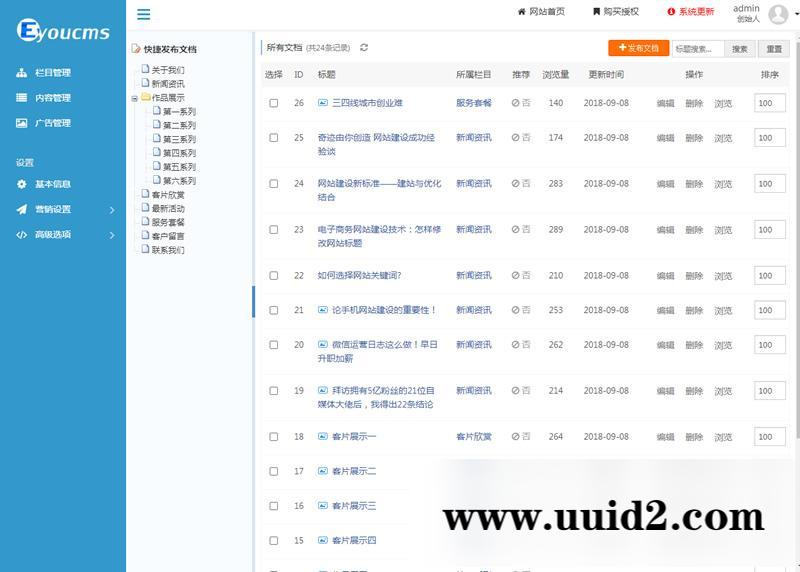Select checkbox for document ID 24

(x=274, y=184)
